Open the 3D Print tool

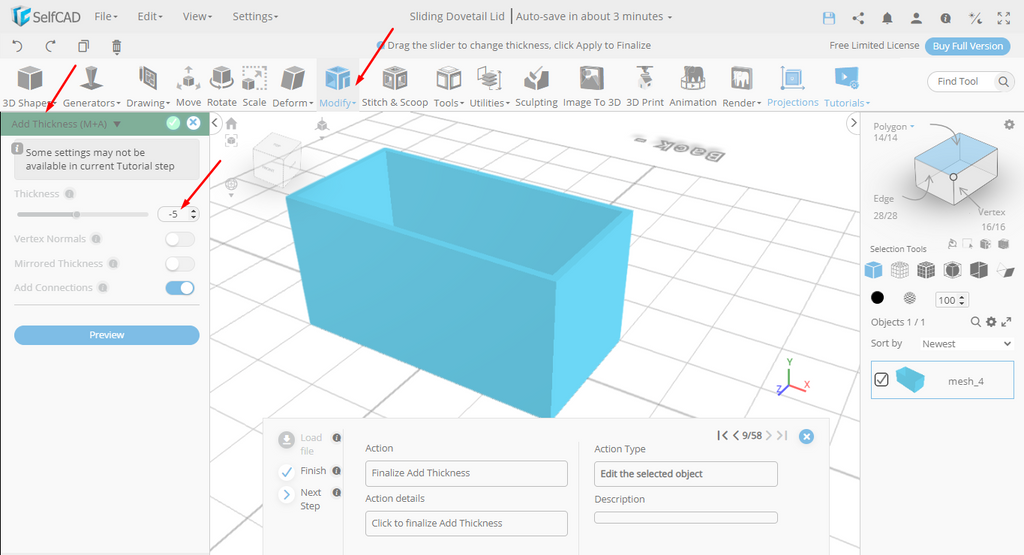click(x=645, y=86)
